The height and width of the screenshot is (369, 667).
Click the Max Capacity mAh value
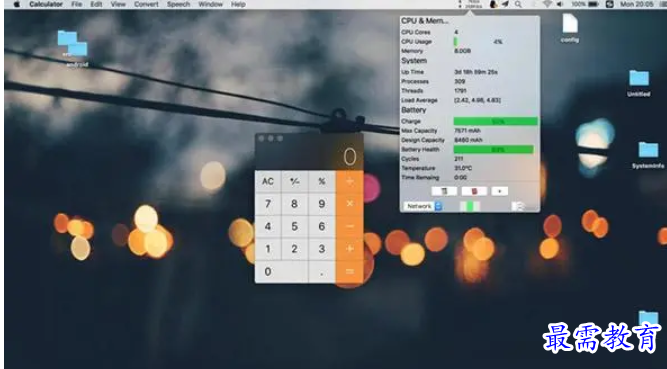pos(467,131)
